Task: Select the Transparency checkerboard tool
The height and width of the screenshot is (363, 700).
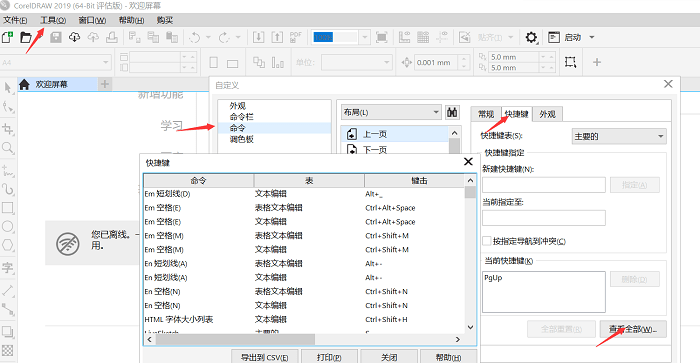Action: pos(8,350)
